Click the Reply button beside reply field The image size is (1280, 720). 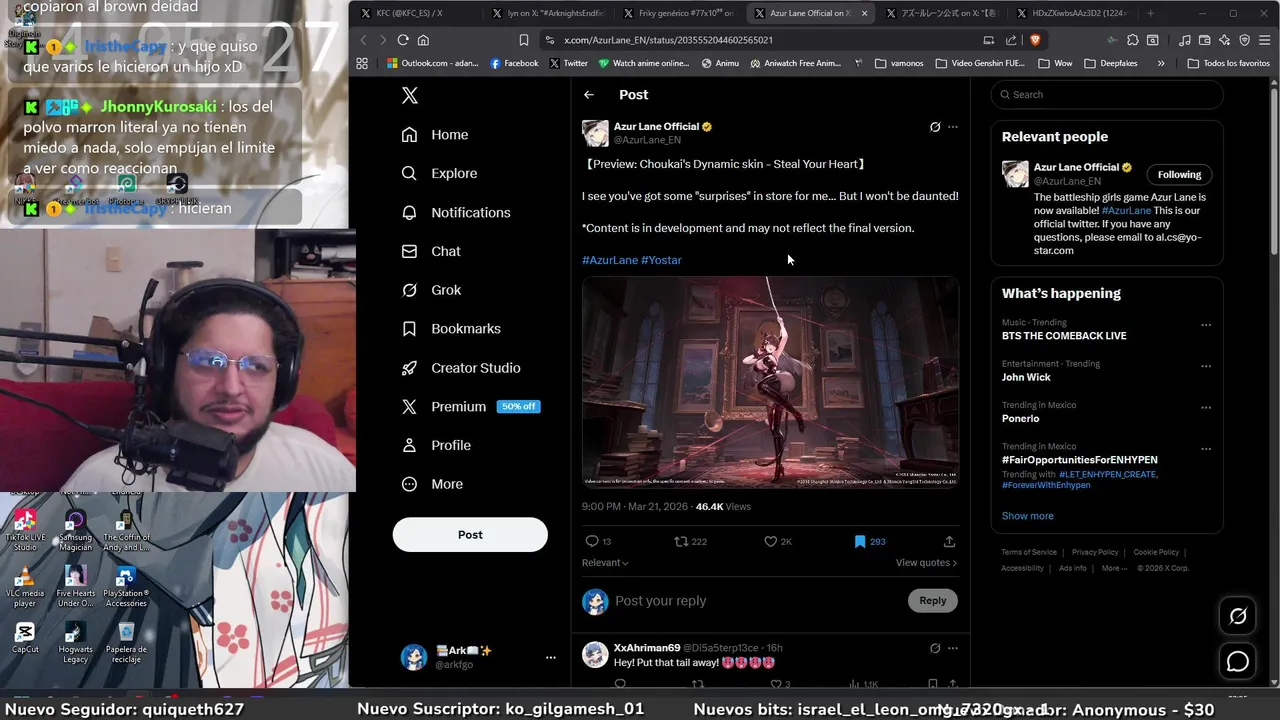coord(933,600)
